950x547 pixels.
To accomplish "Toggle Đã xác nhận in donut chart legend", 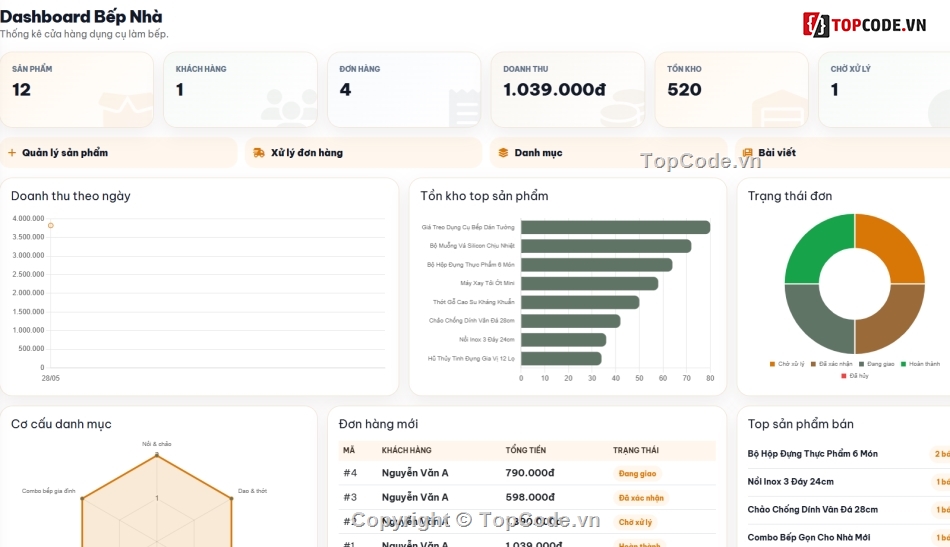I will (831, 364).
